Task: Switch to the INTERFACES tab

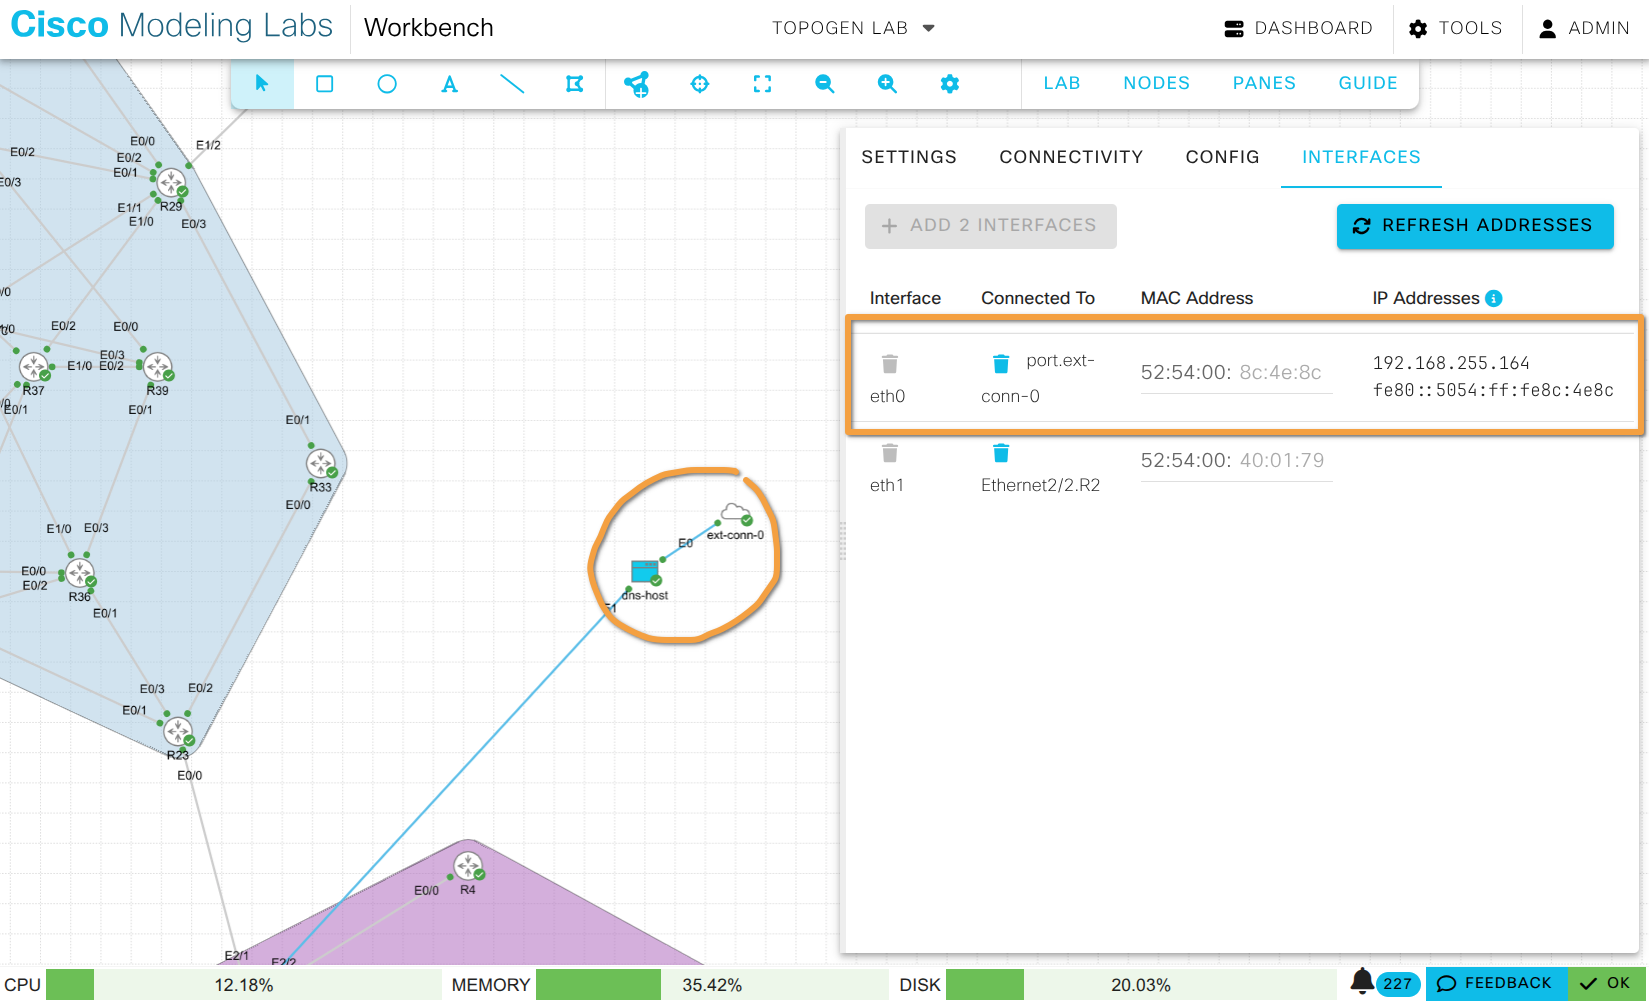Action: pyautogui.click(x=1361, y=157)
